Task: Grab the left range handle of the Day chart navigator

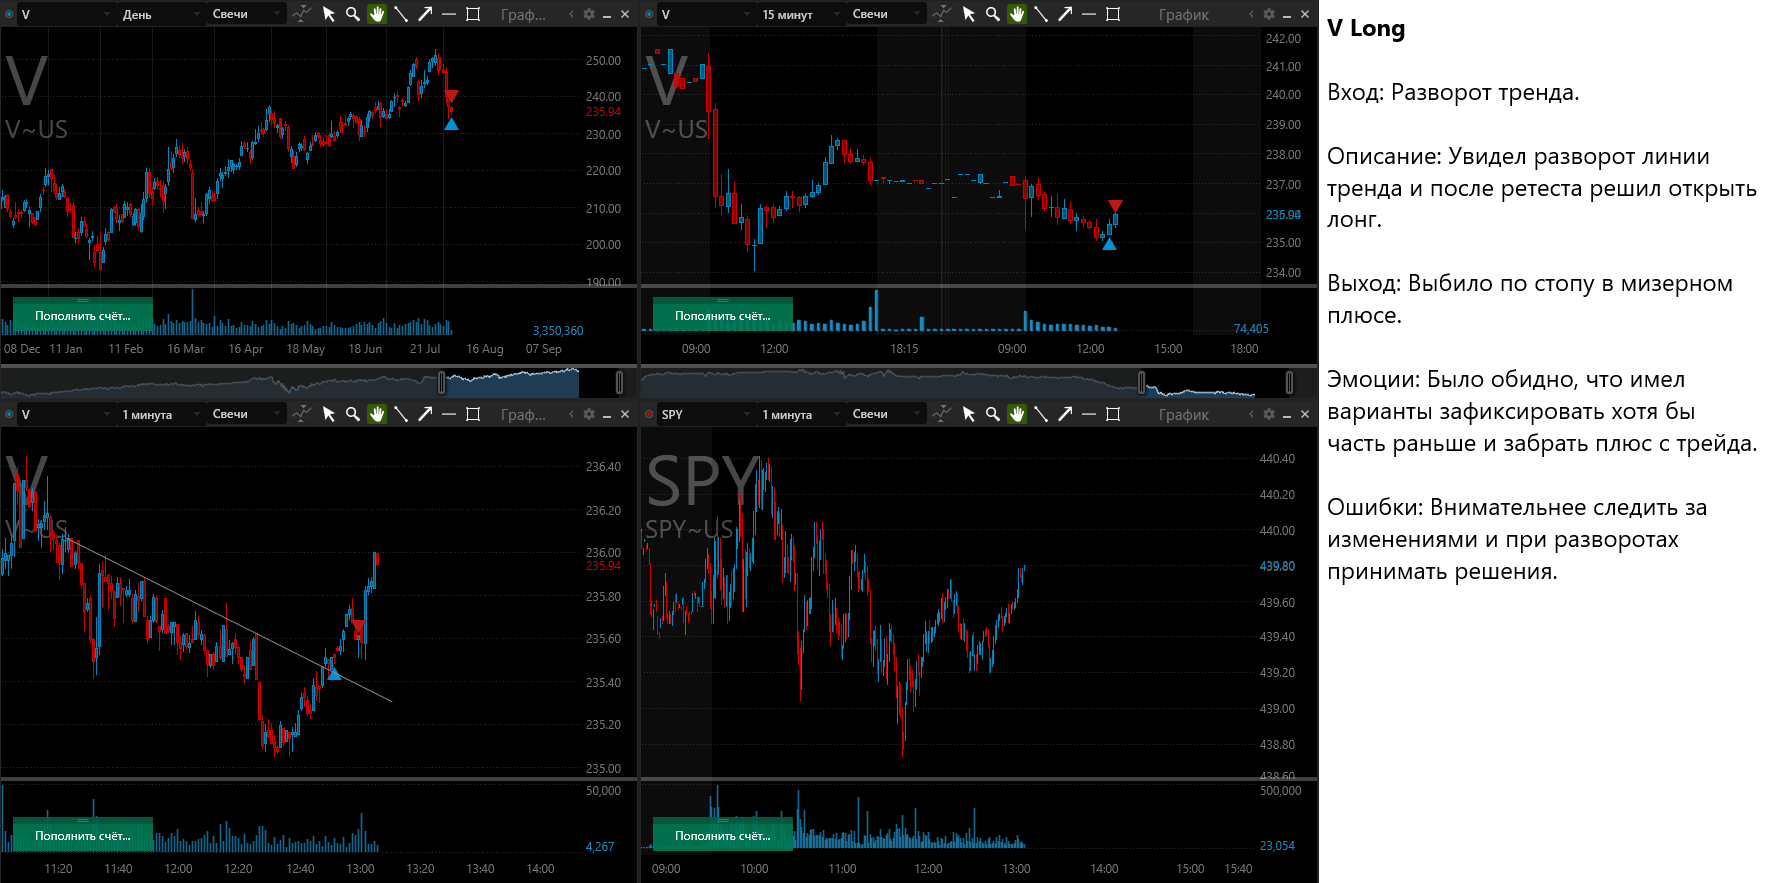Action: tap(442, 382)
